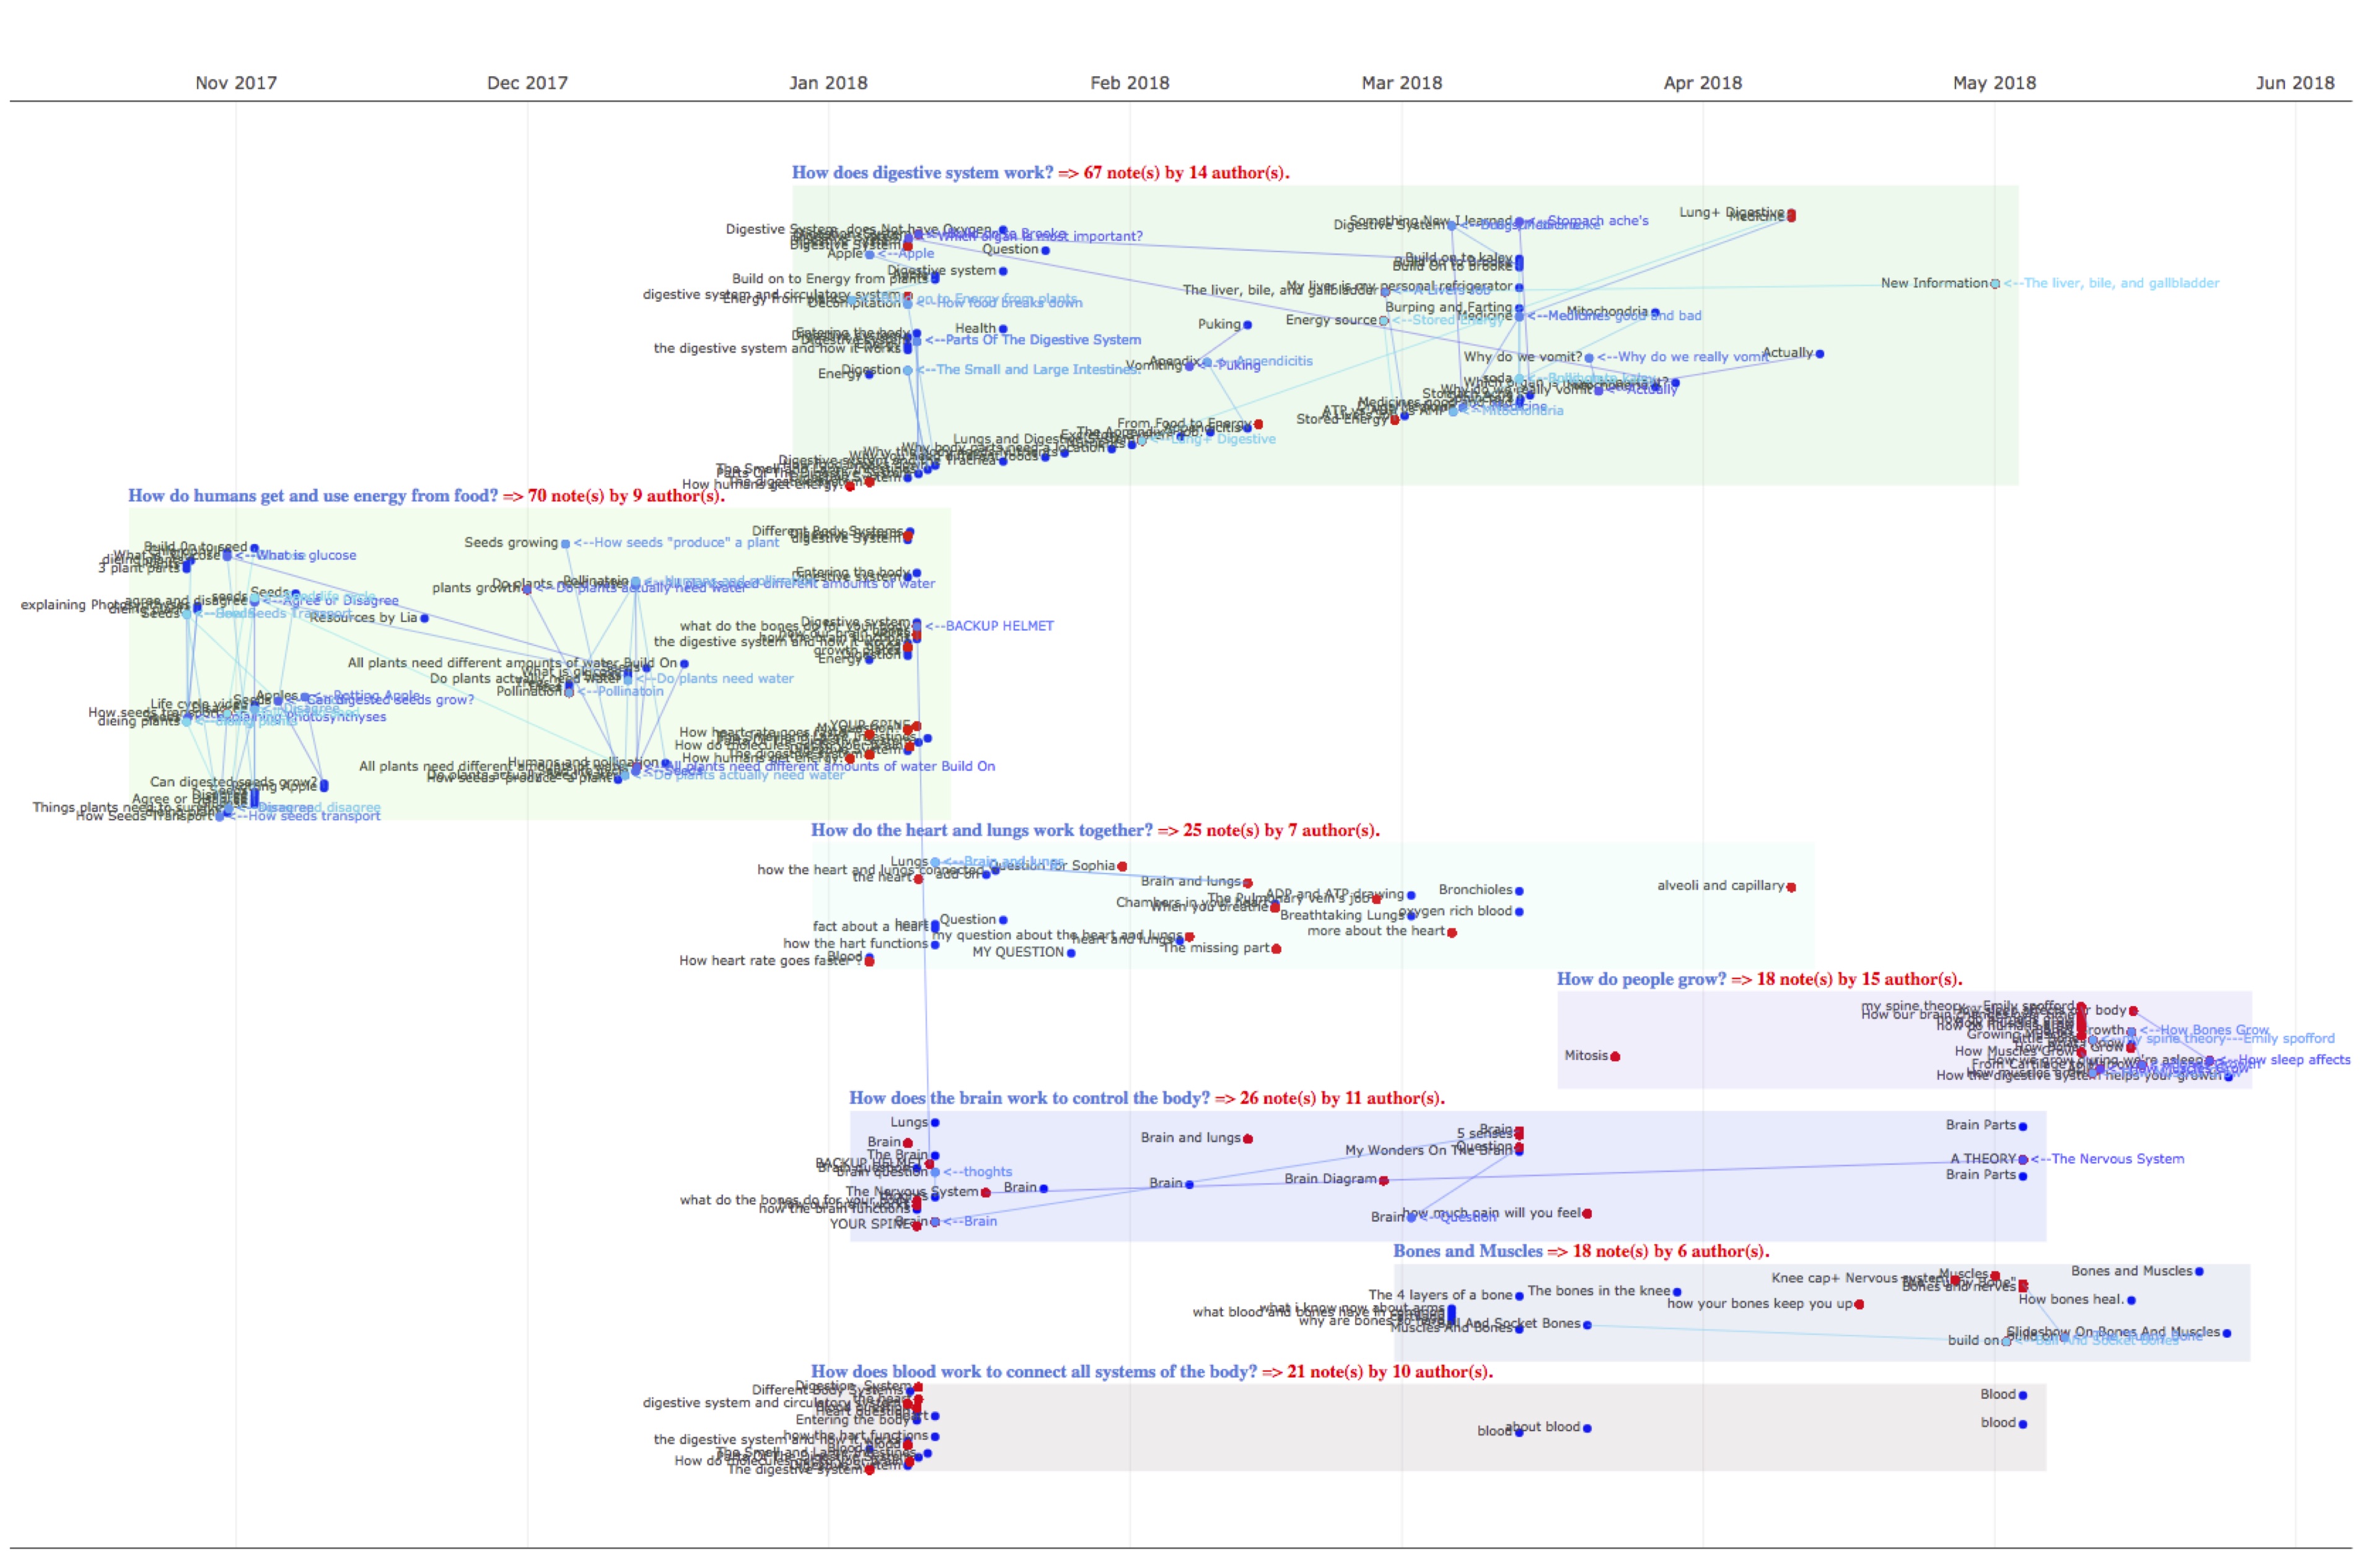This screenshot has height=1568, width=2370.
Task: Click the red 'how your bones keep you up' dot
Action: [1859, 1305]
